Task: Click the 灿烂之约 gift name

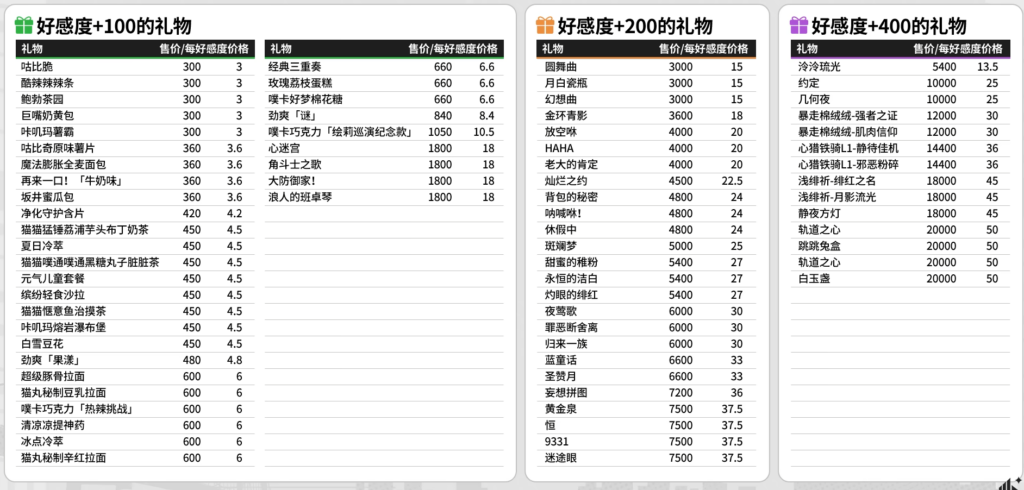Action: [566, 181]
